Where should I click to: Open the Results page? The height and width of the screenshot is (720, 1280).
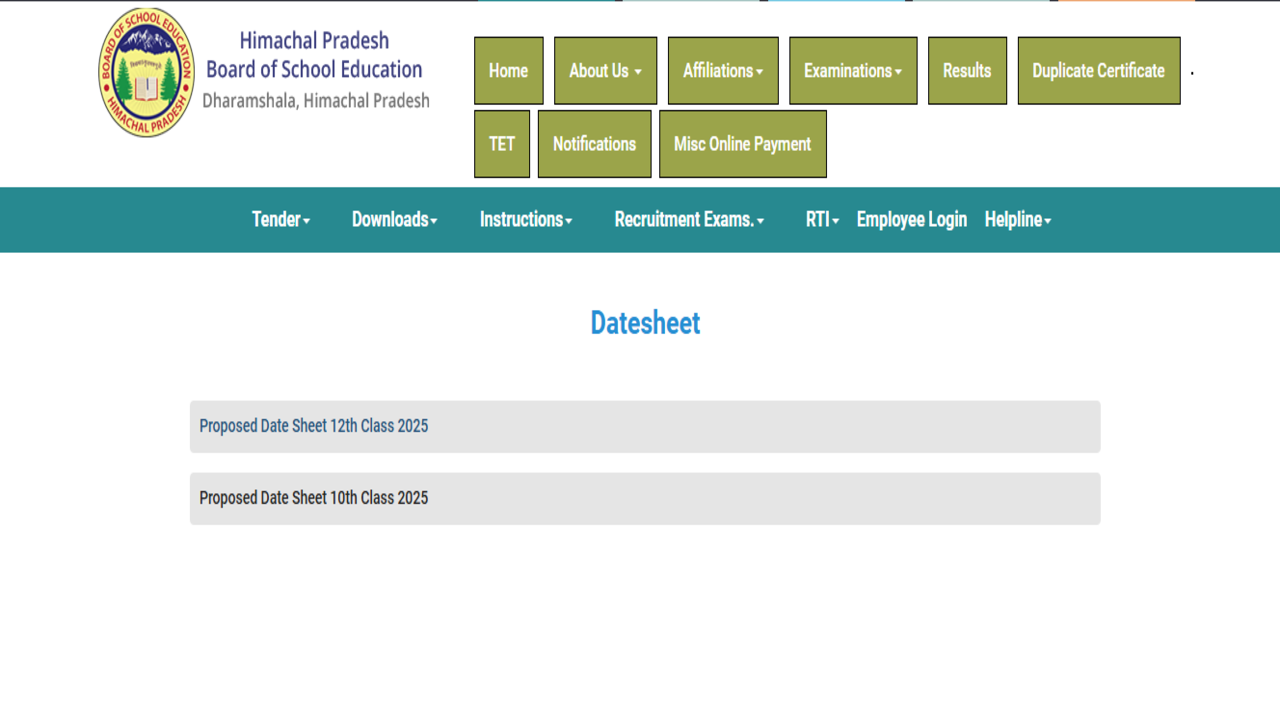966,71
